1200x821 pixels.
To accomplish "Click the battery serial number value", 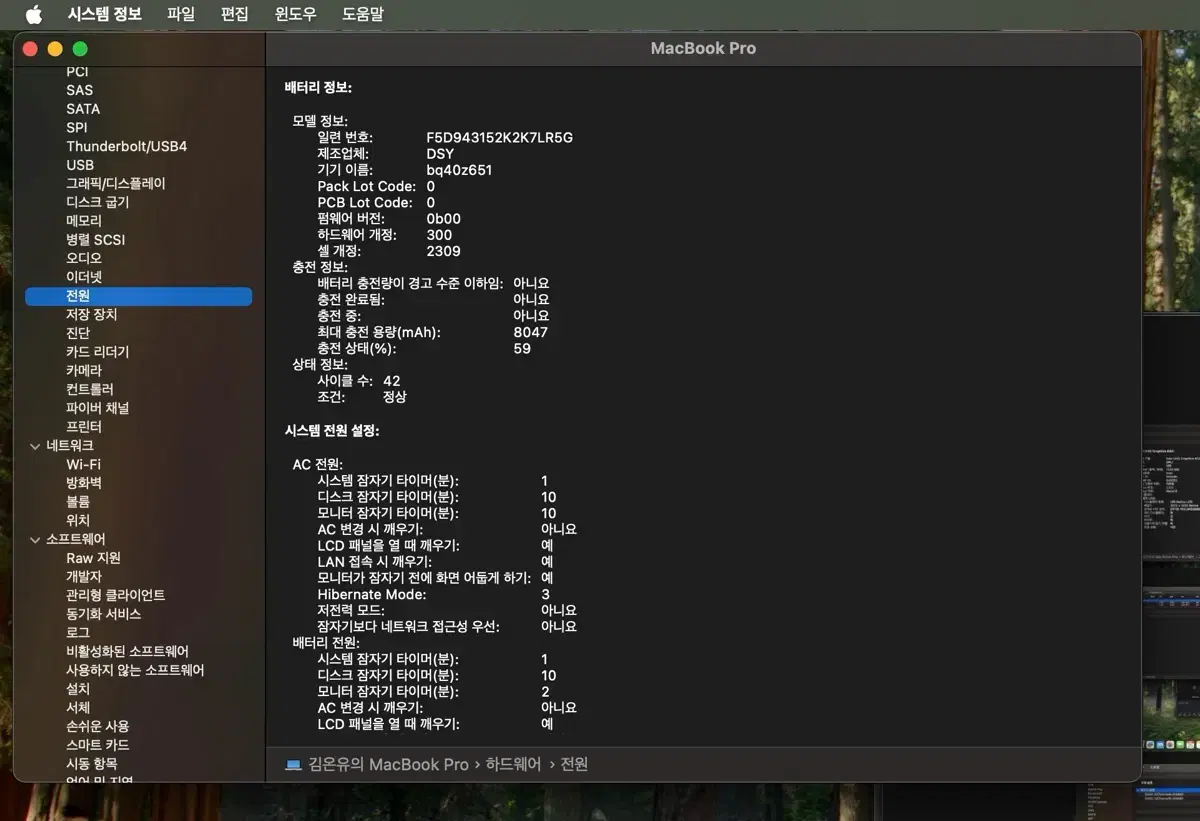I will [x=499, y=137].
